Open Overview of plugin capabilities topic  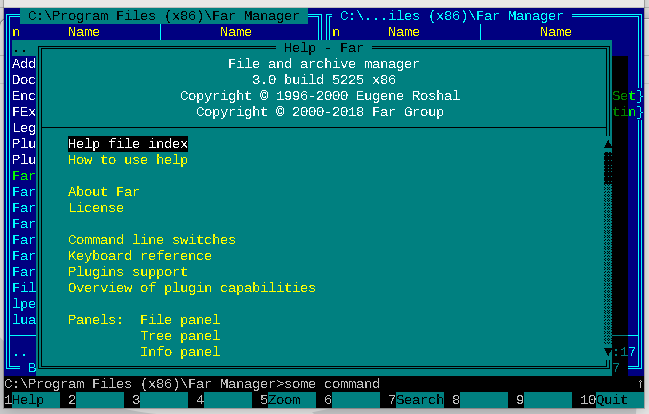192,287
